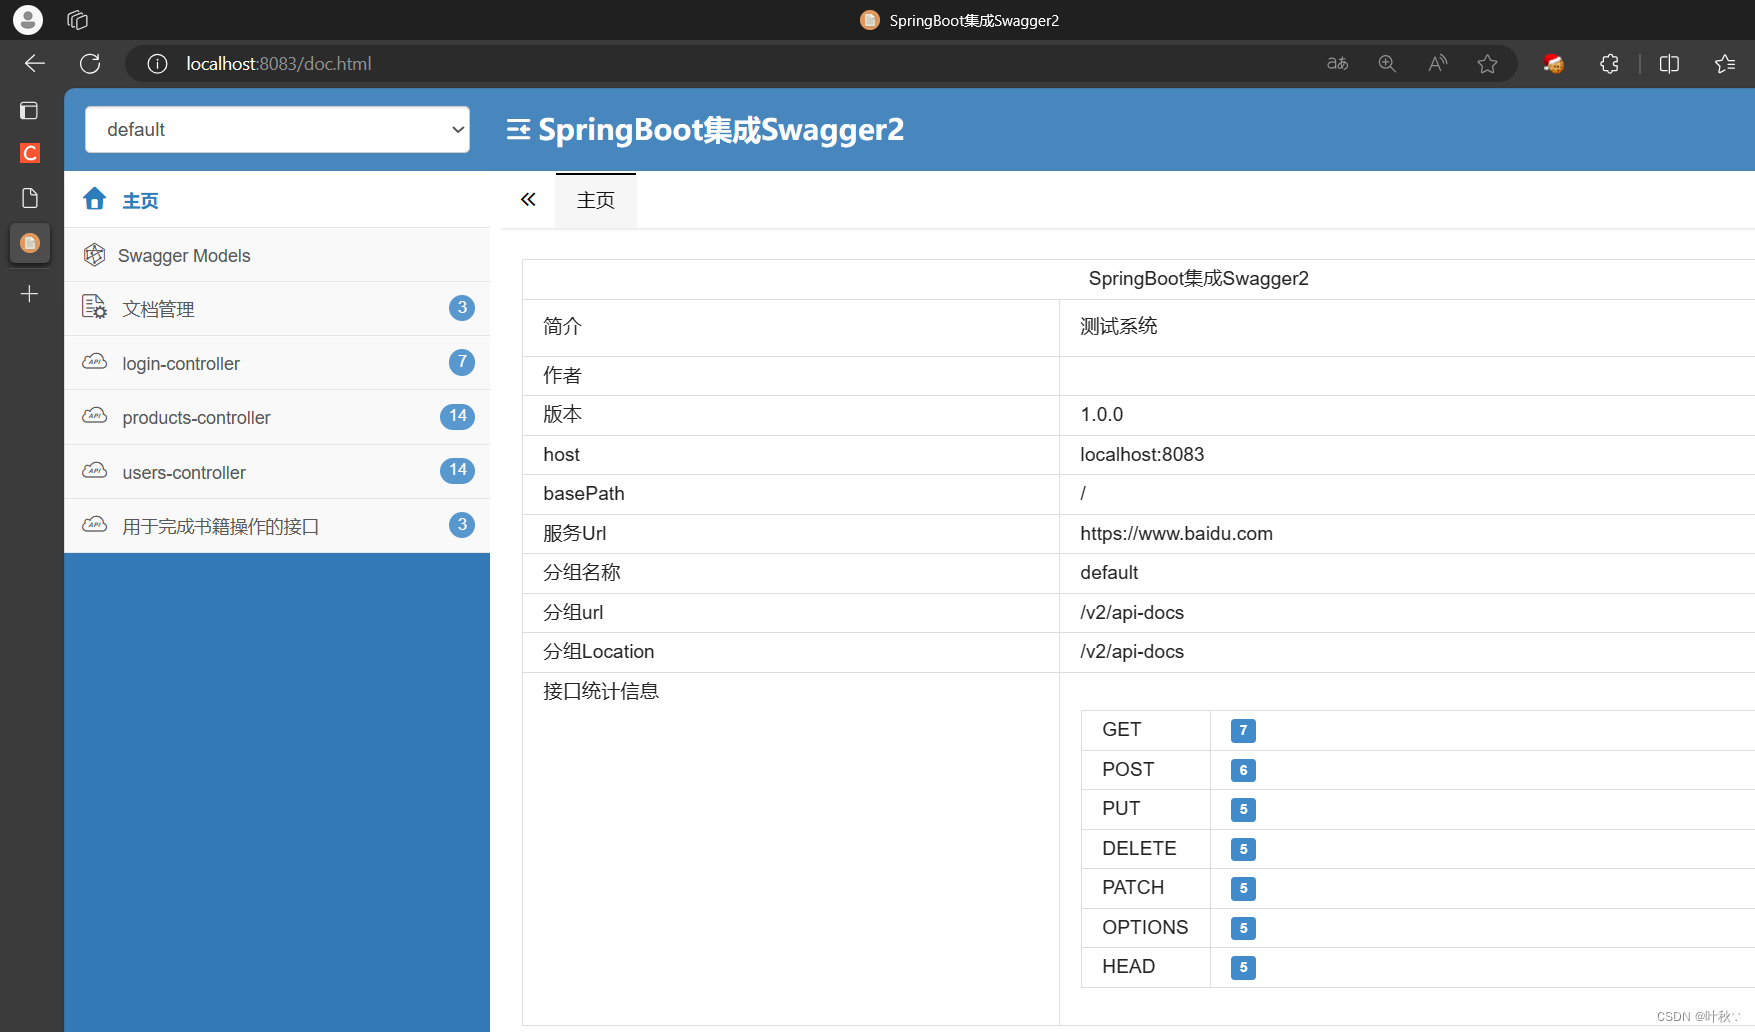Expand 用于完成书籍操作的接口 group
Image resolution: width=1755 pixels, height=1032 pixels.
[277, 526]
